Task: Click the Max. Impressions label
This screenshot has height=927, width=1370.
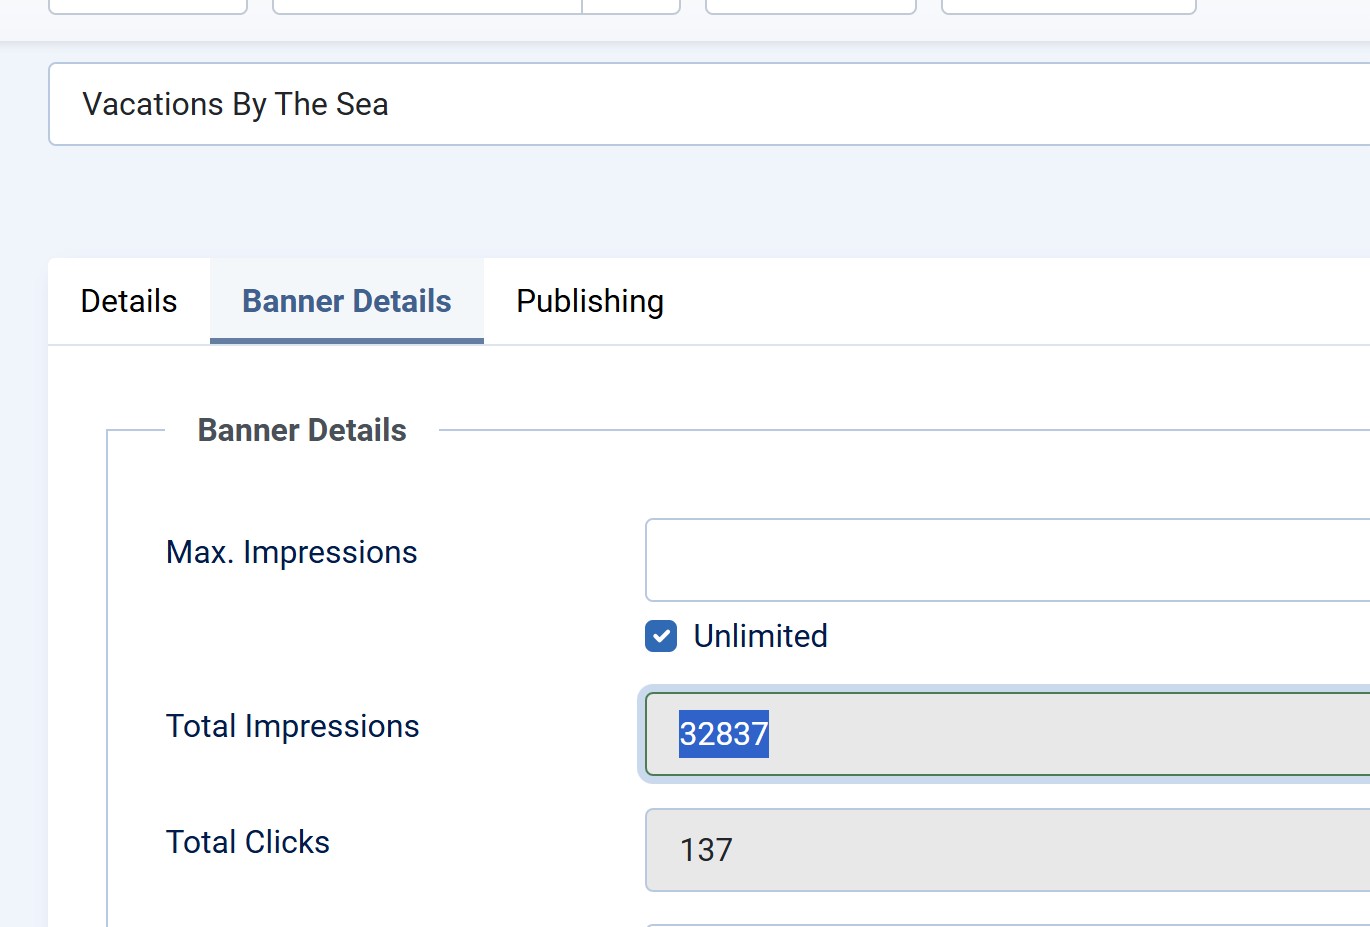Action: (291, 552)
